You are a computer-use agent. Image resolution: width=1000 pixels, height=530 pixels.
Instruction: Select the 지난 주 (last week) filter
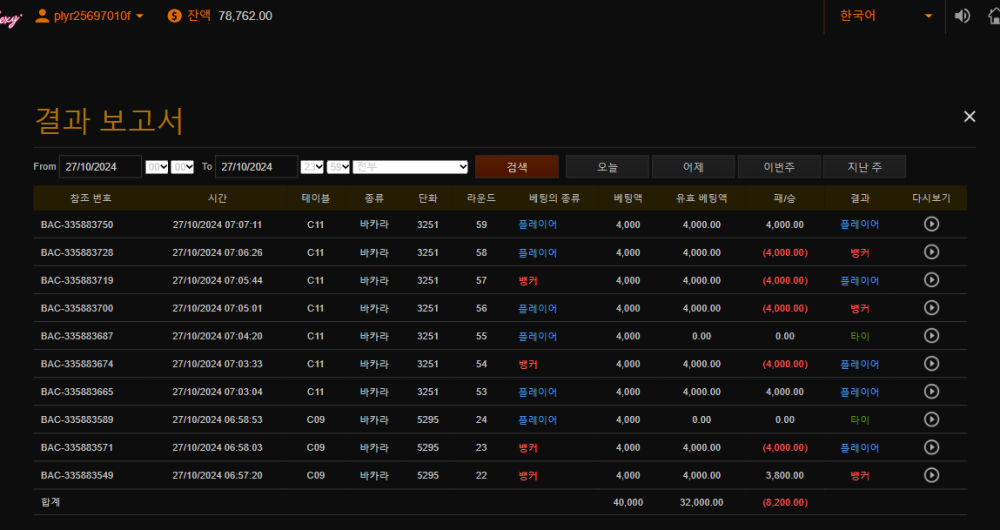(x=864, y=167)
